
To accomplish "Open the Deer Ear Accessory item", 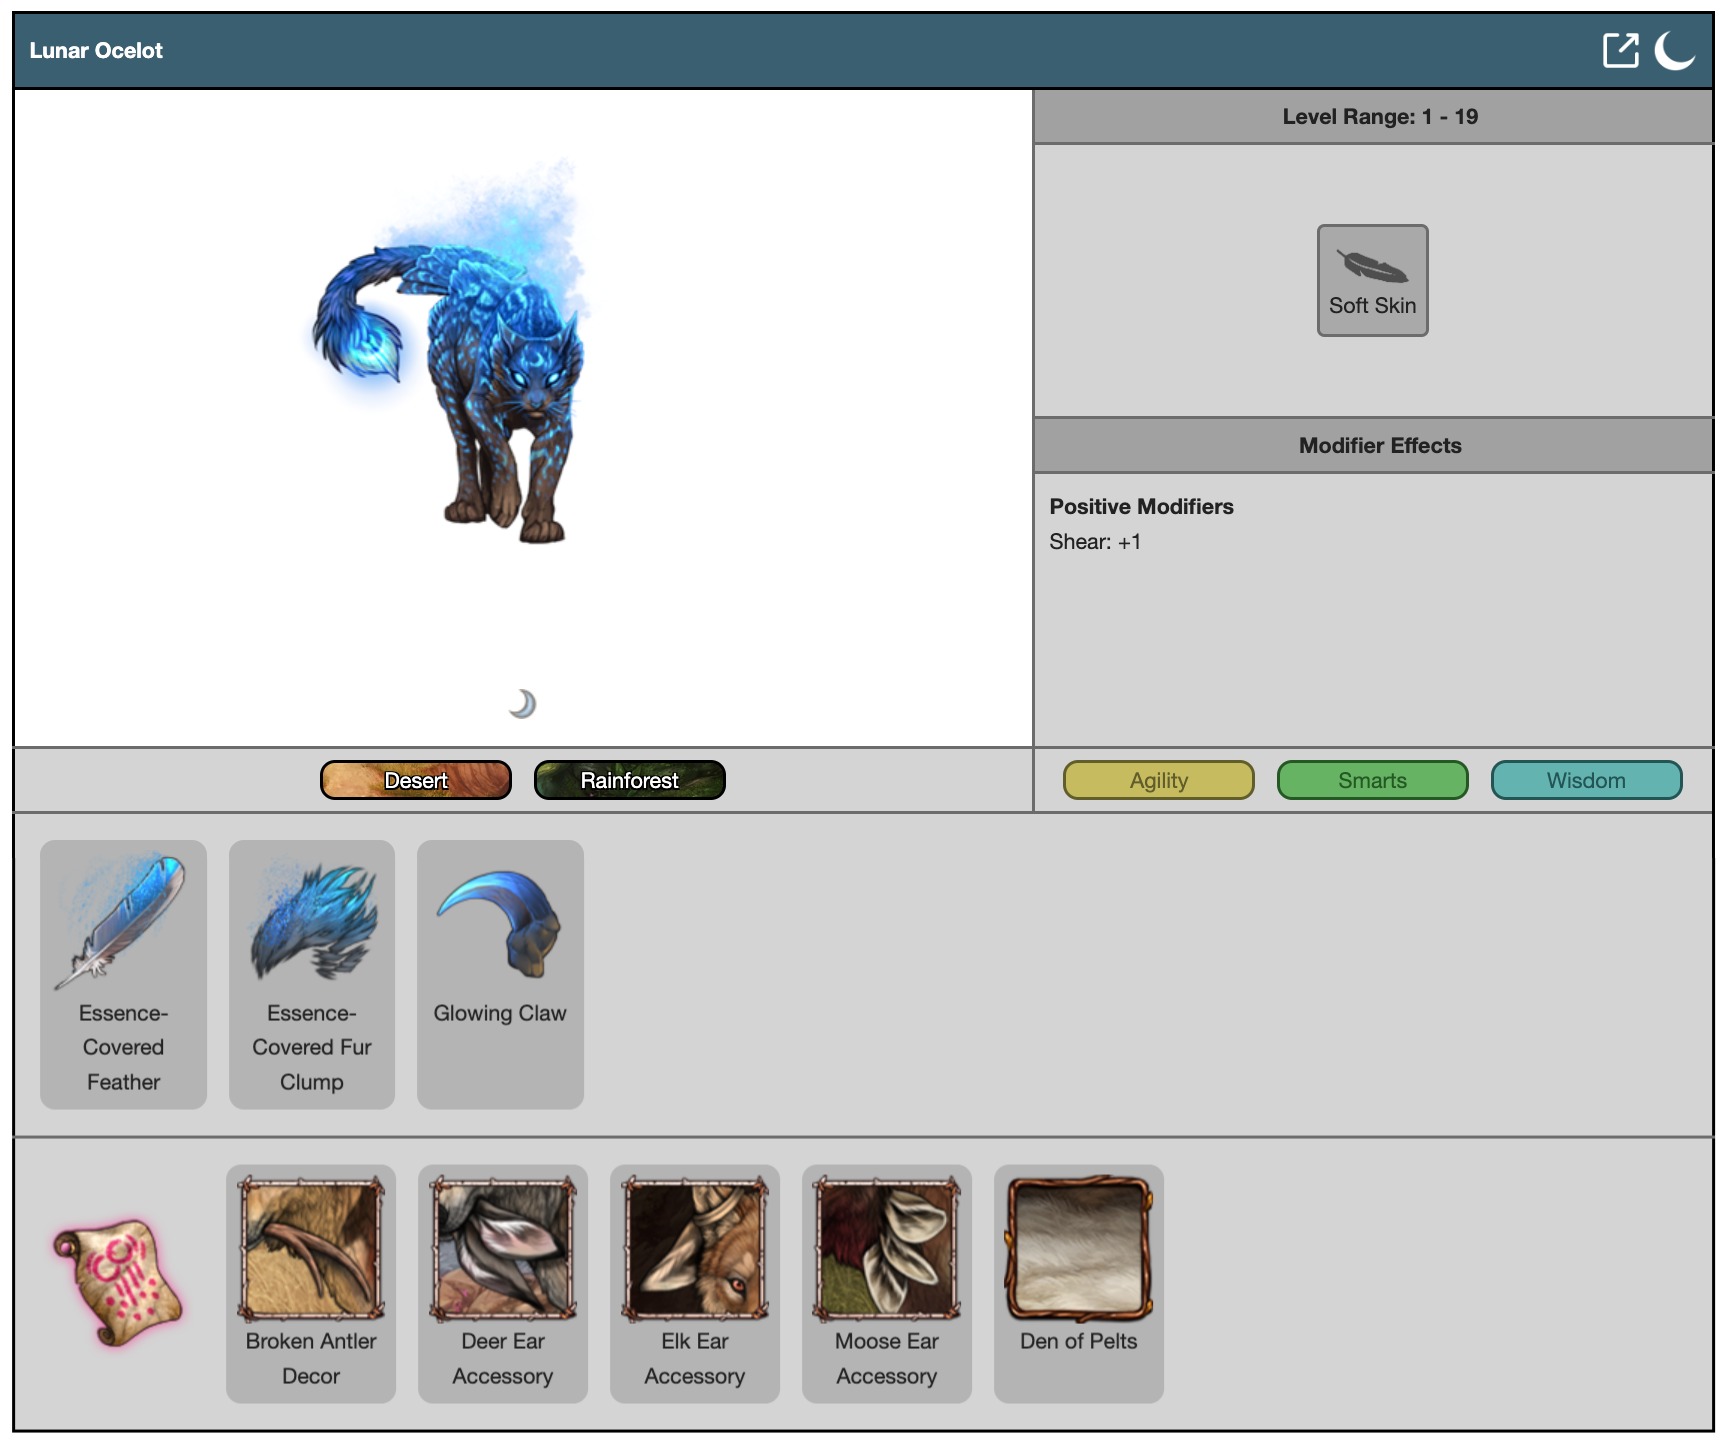I will pos(503,1282).
